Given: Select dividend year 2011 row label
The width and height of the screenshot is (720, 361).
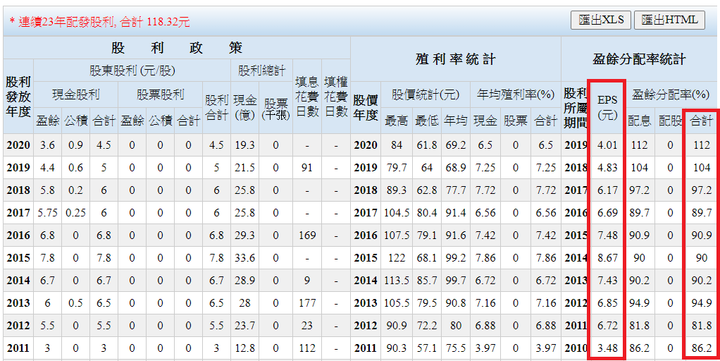Looking at the screenshot, I should click(x=18, y=348).
